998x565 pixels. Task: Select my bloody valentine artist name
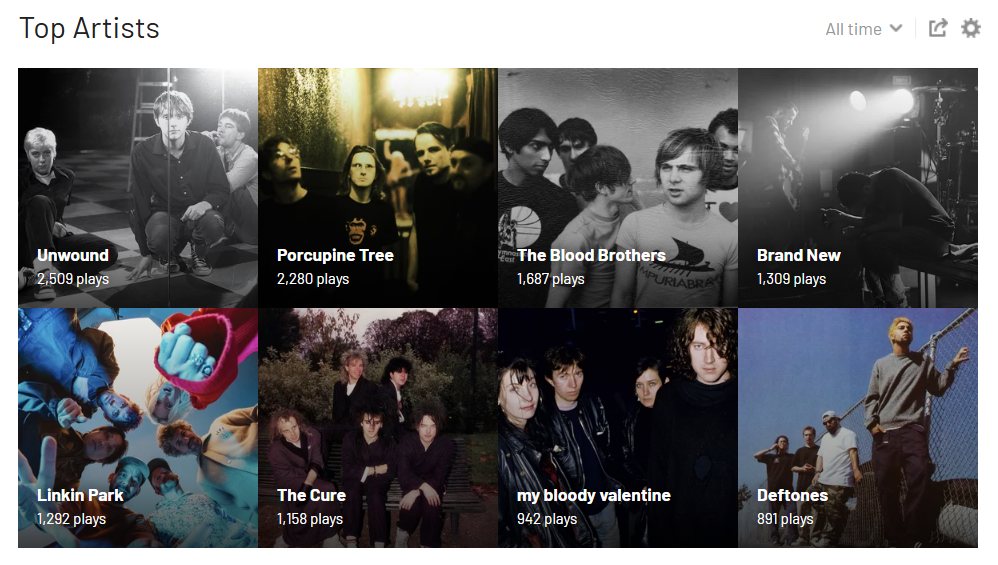coord(594,495)
